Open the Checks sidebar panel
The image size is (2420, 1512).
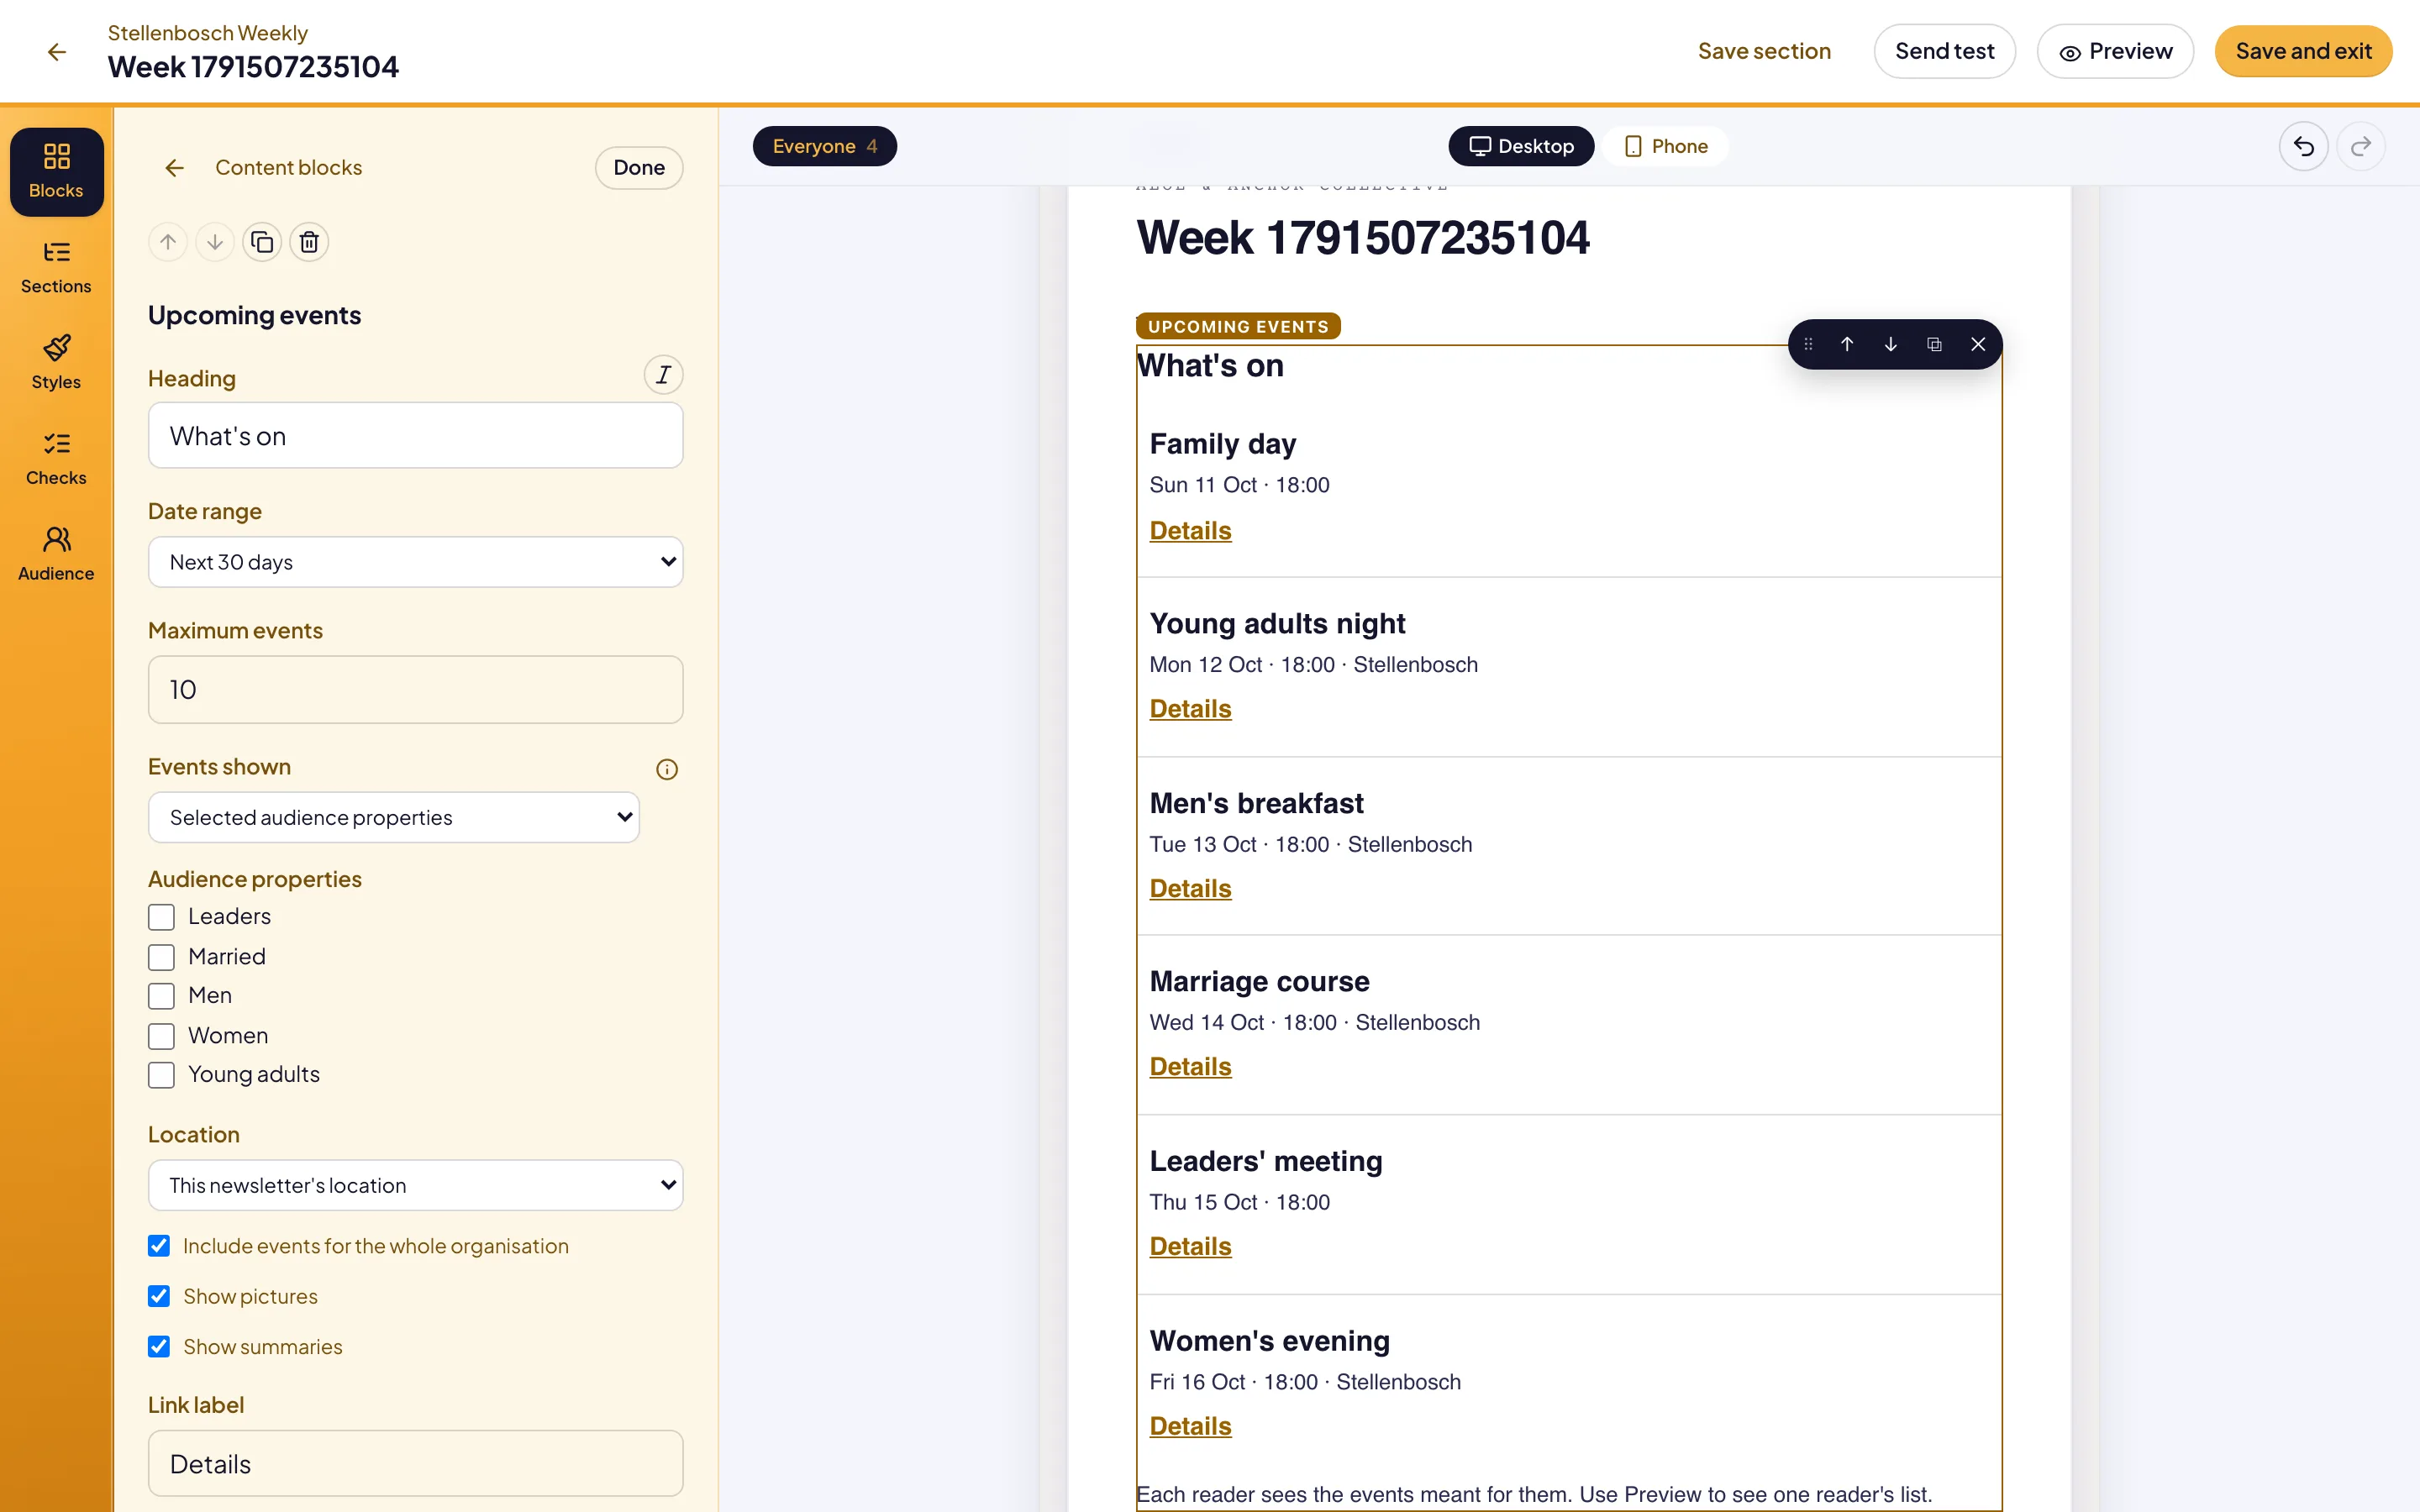coord(56,459)
